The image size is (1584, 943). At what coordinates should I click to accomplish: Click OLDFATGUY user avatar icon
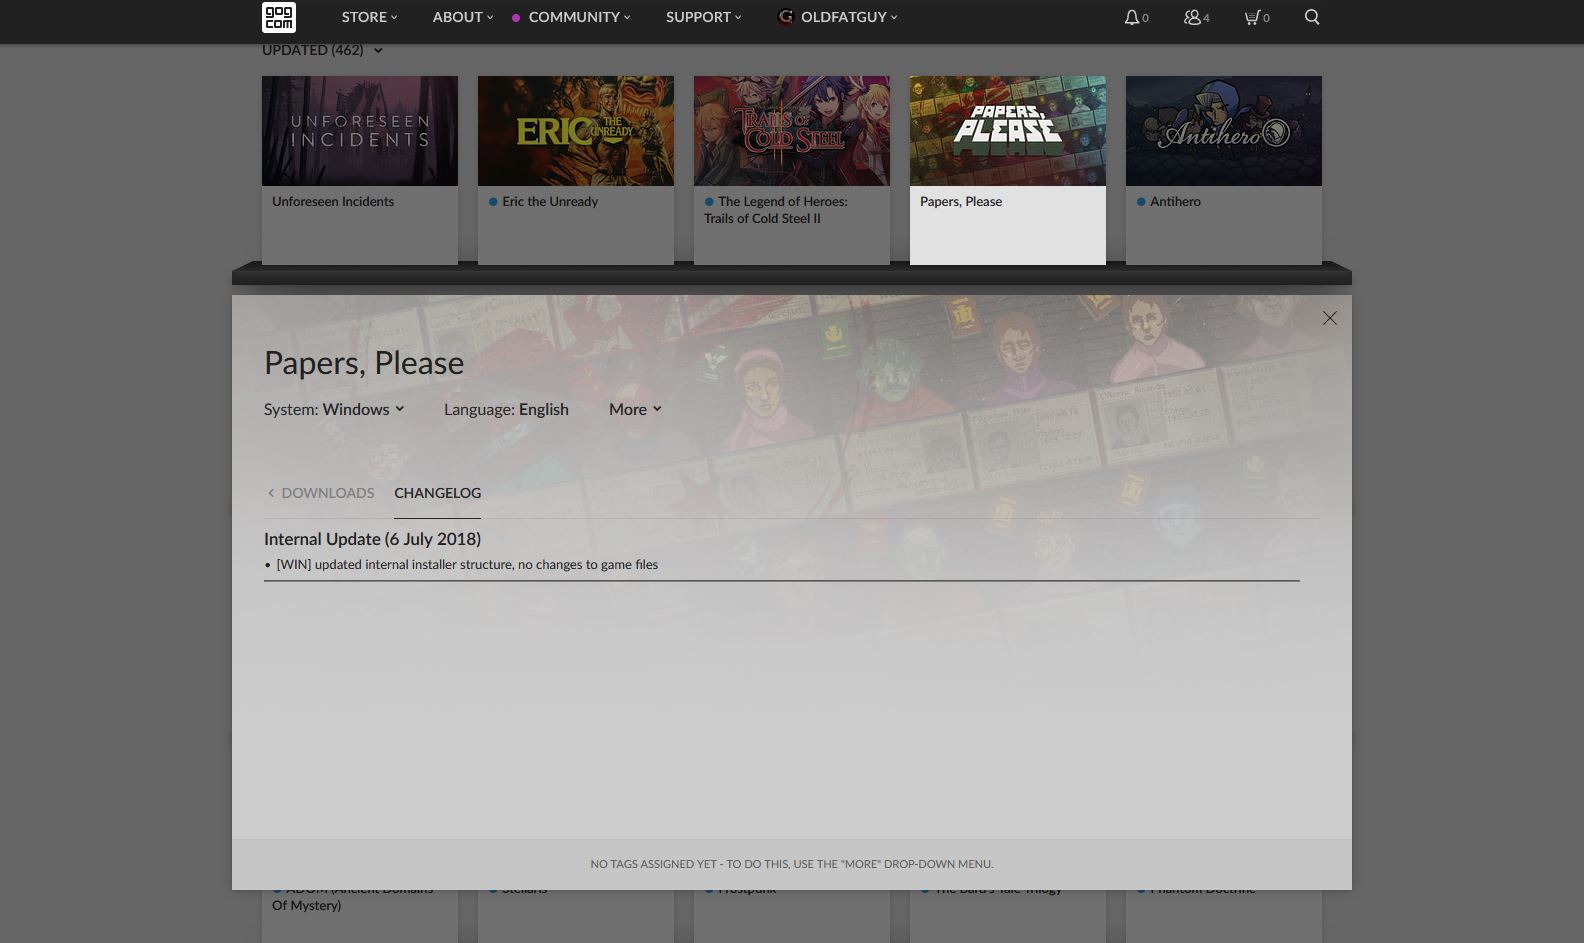[x=785, y=17]
